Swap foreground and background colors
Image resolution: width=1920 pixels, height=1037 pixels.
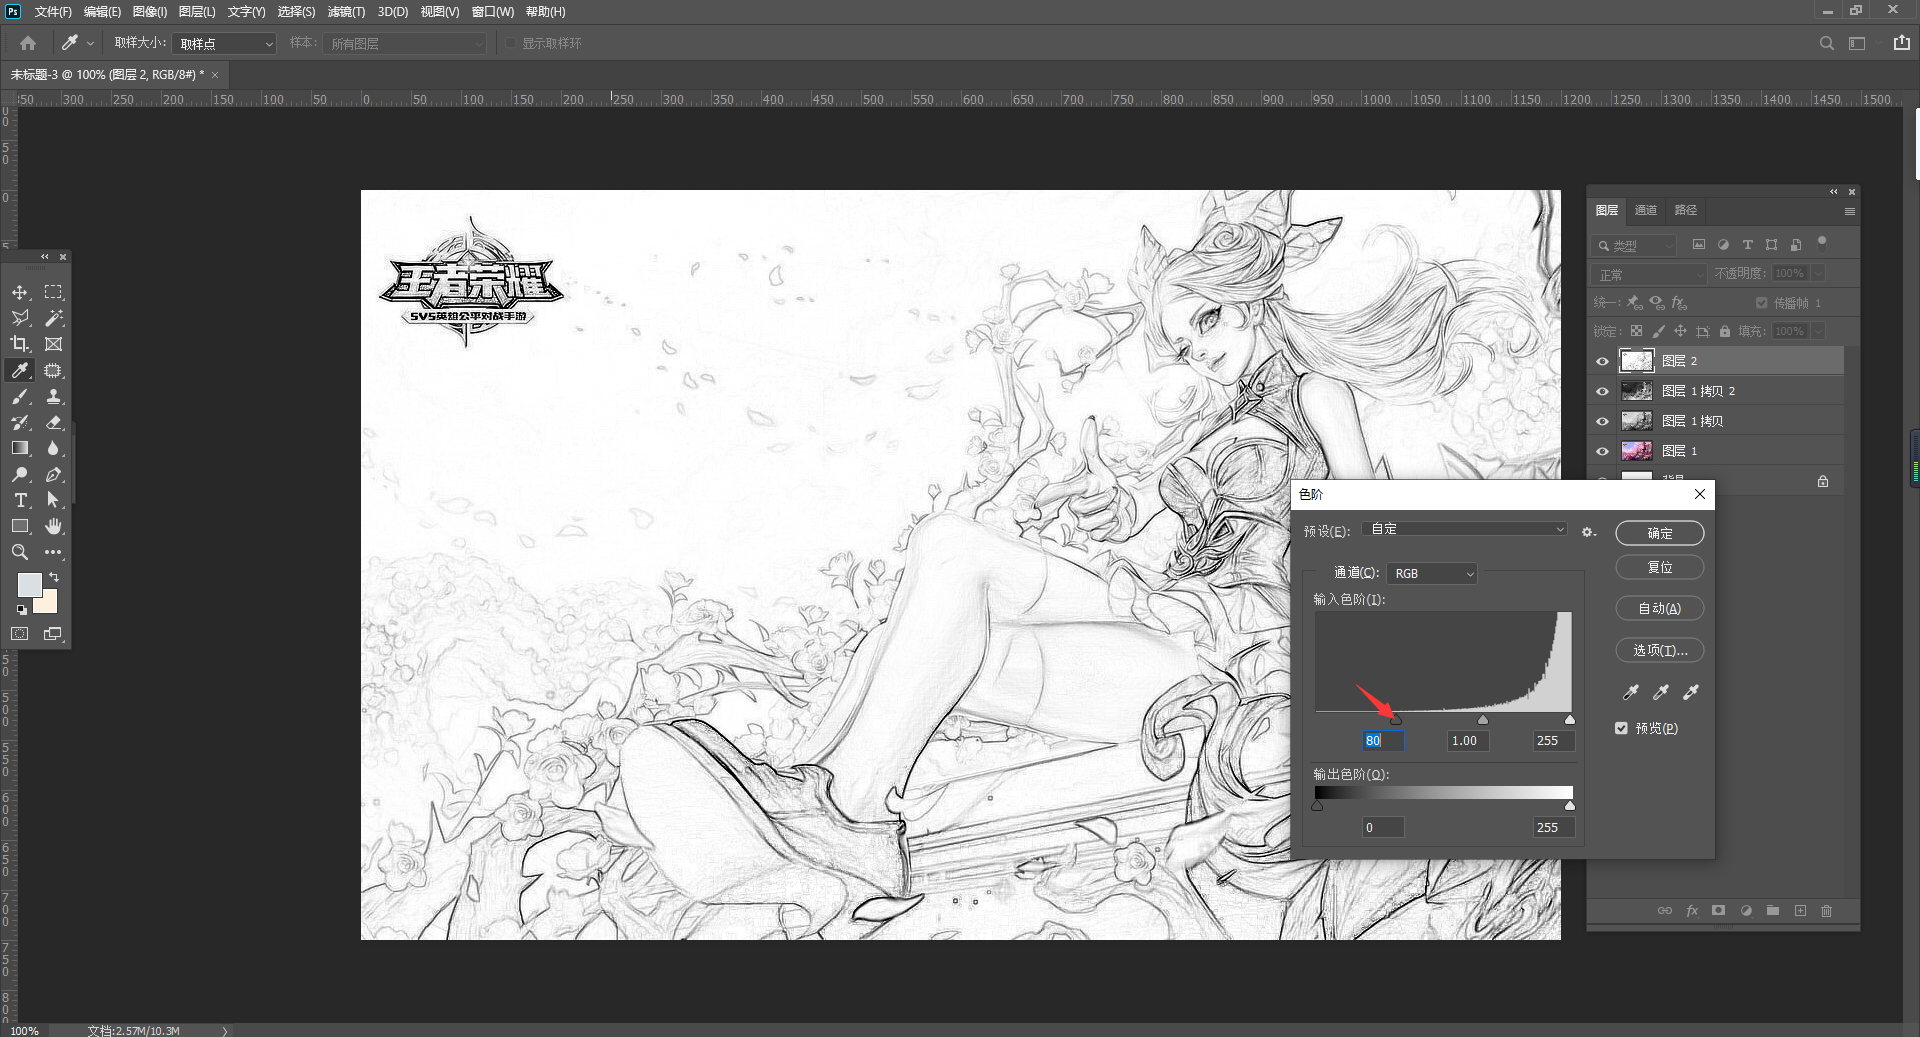click(54, 577)
